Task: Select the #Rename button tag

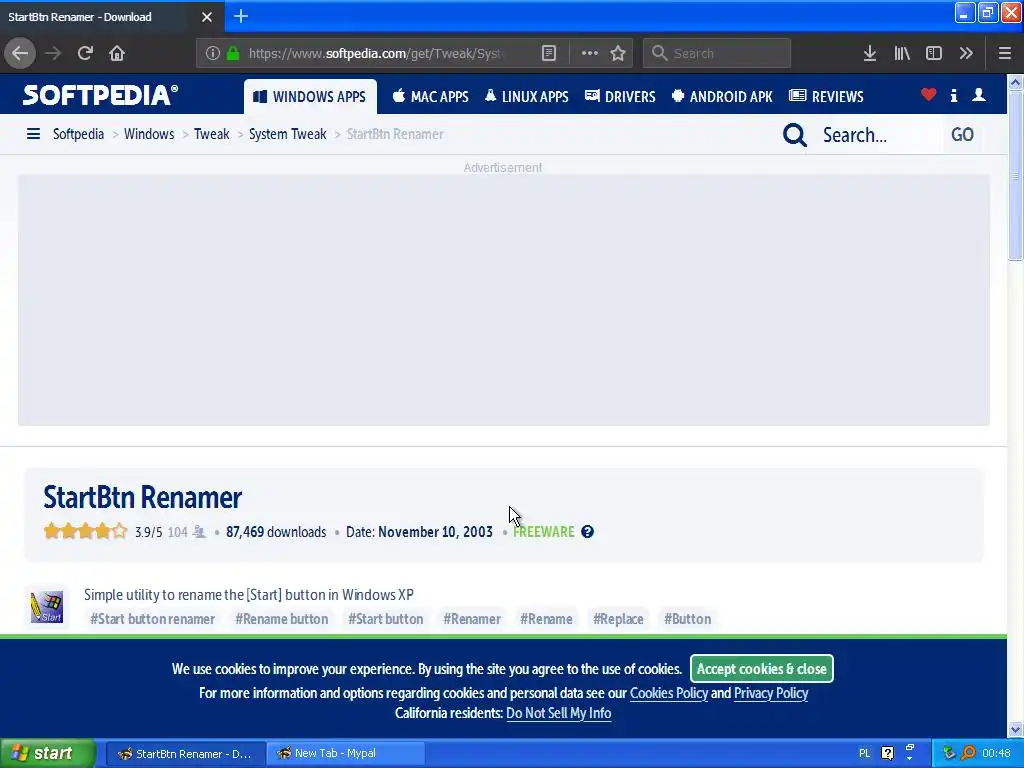Action: click(x=281, y=618)
